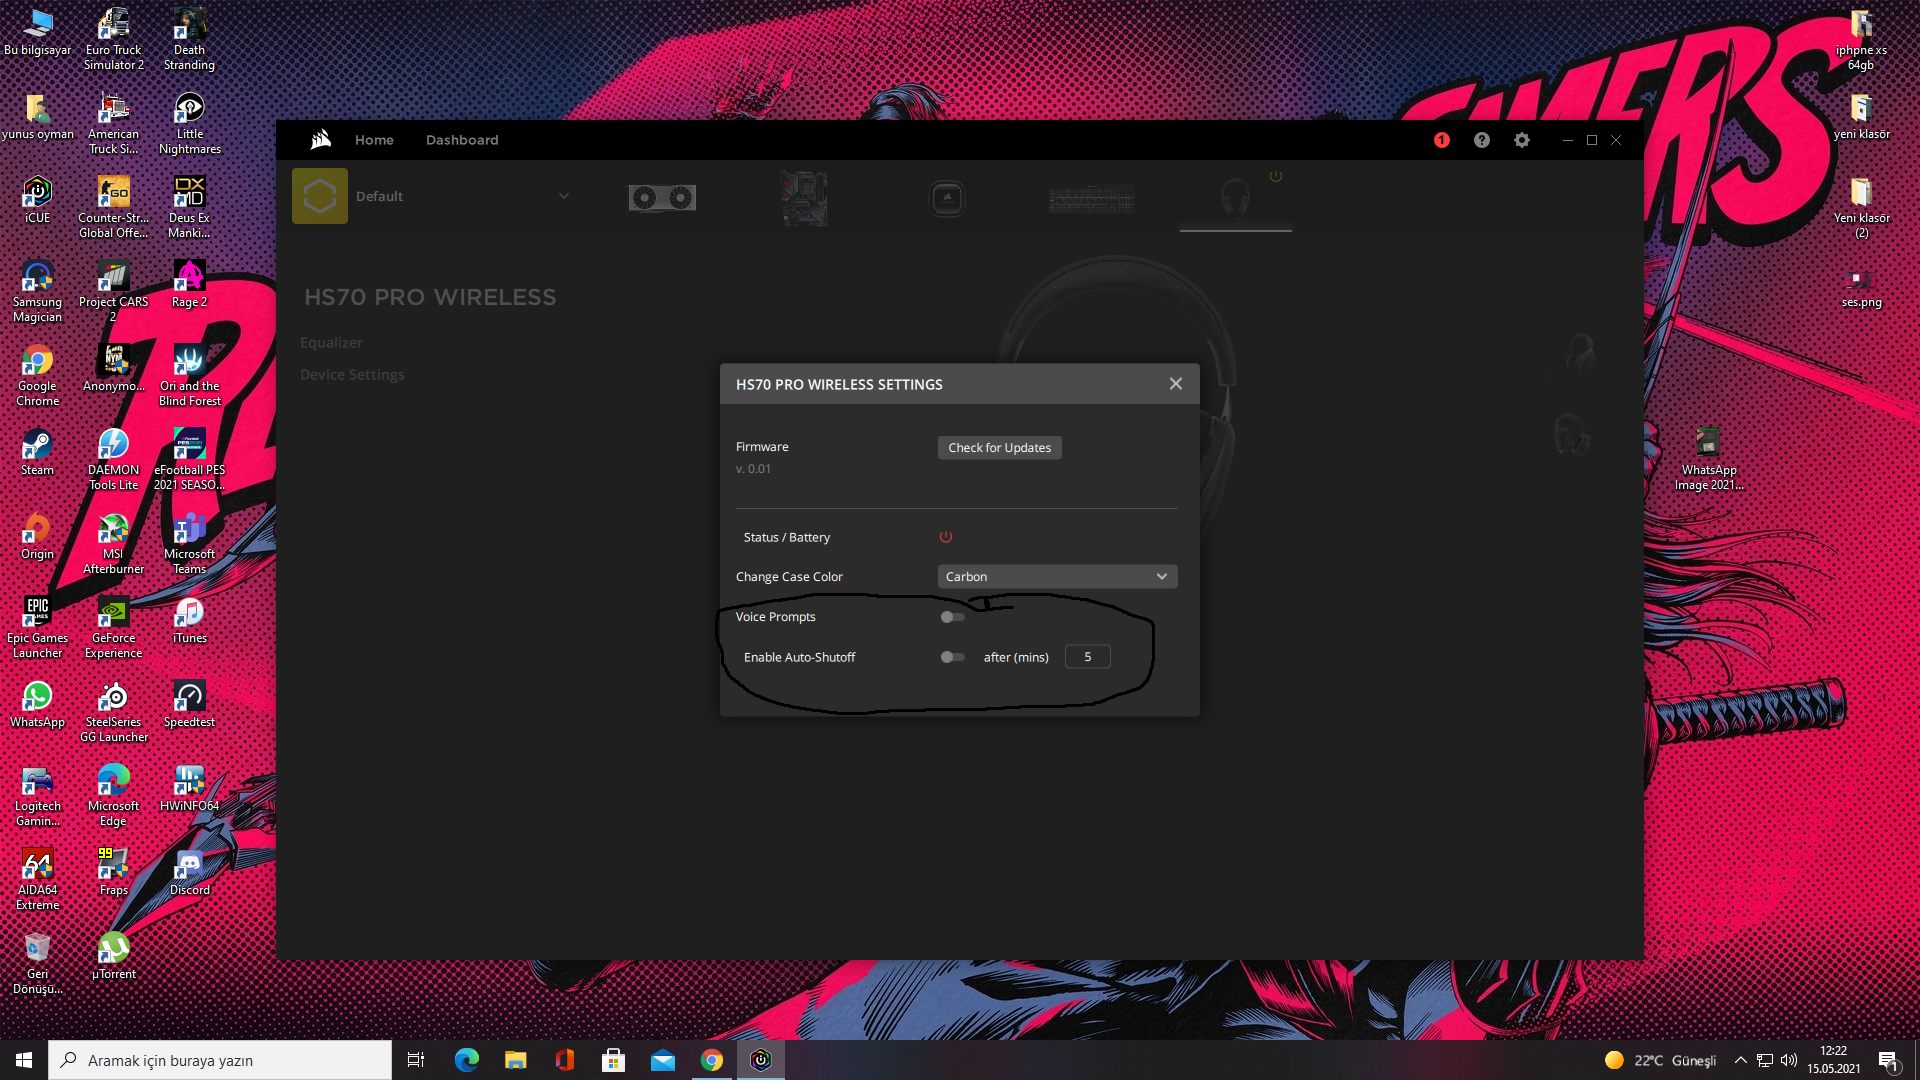The width and height of the screenshot is (1920, 1080).
Task: Click the red notification alert icon
Action: coord(1441,140)
